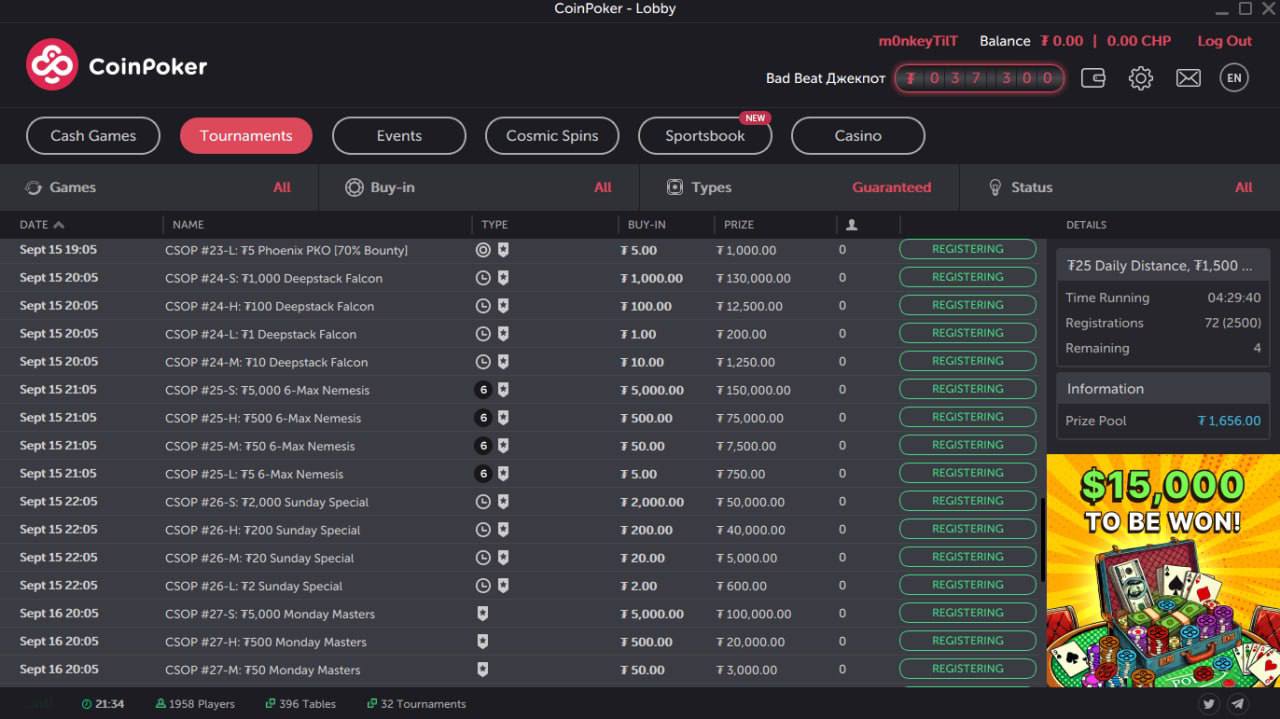Viewport: 1280px width, 719px height.
Task: Click bounty target icon on Phoenix PKO row
Action: [x=483, y=250]
